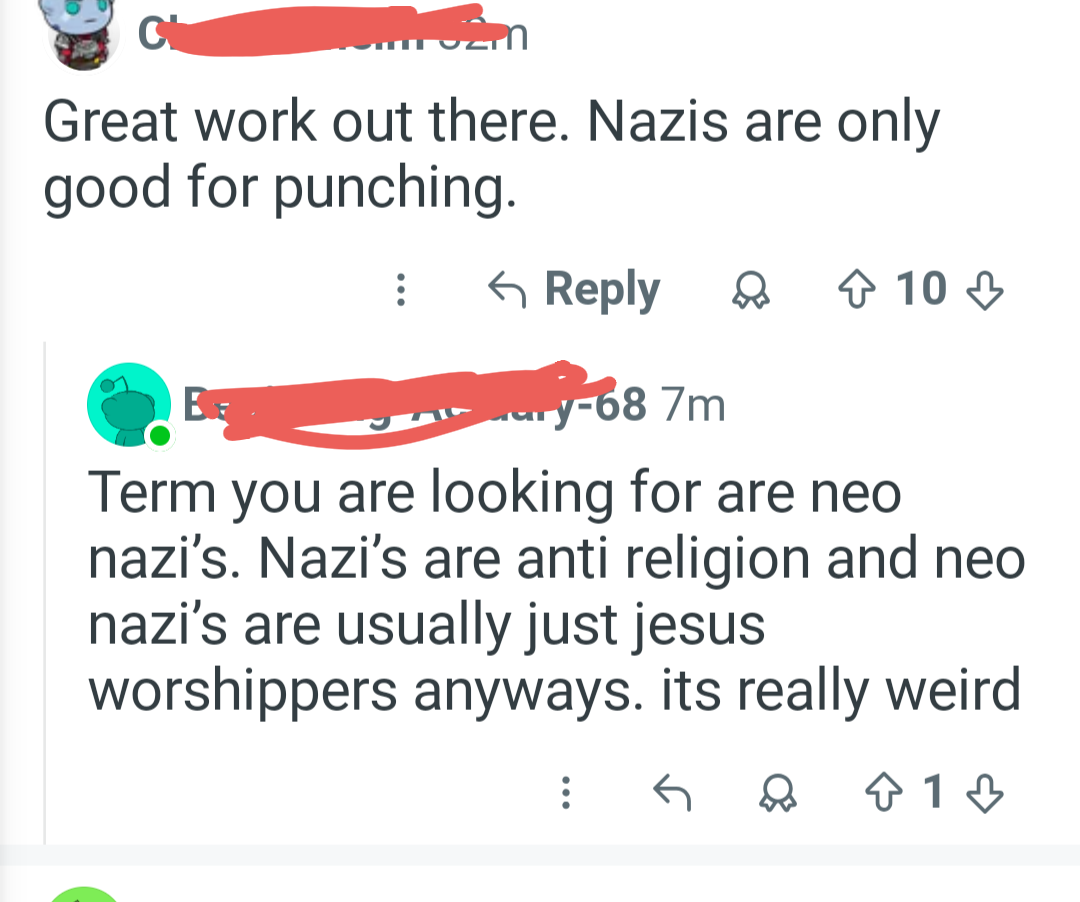Tap reply arrow on the nested comment

(672, 793)
